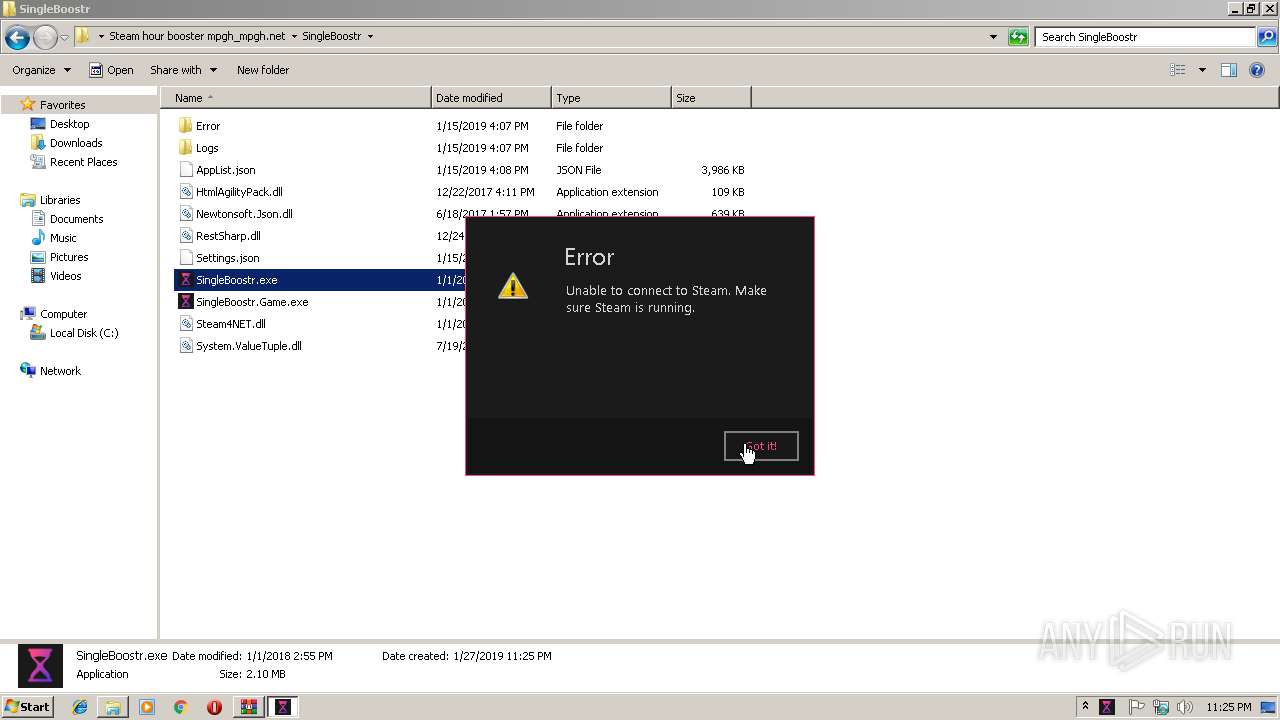Select Newtonsoft.Json.dll file
Image resolution: width=1280 pixels, height=720 pixels.
[244, 214]
